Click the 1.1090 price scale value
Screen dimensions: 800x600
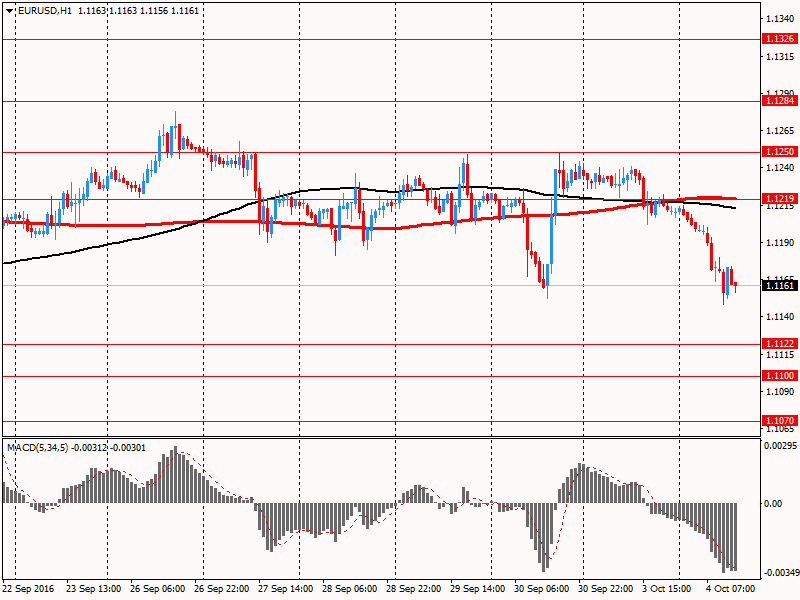[x=781, y=391]
